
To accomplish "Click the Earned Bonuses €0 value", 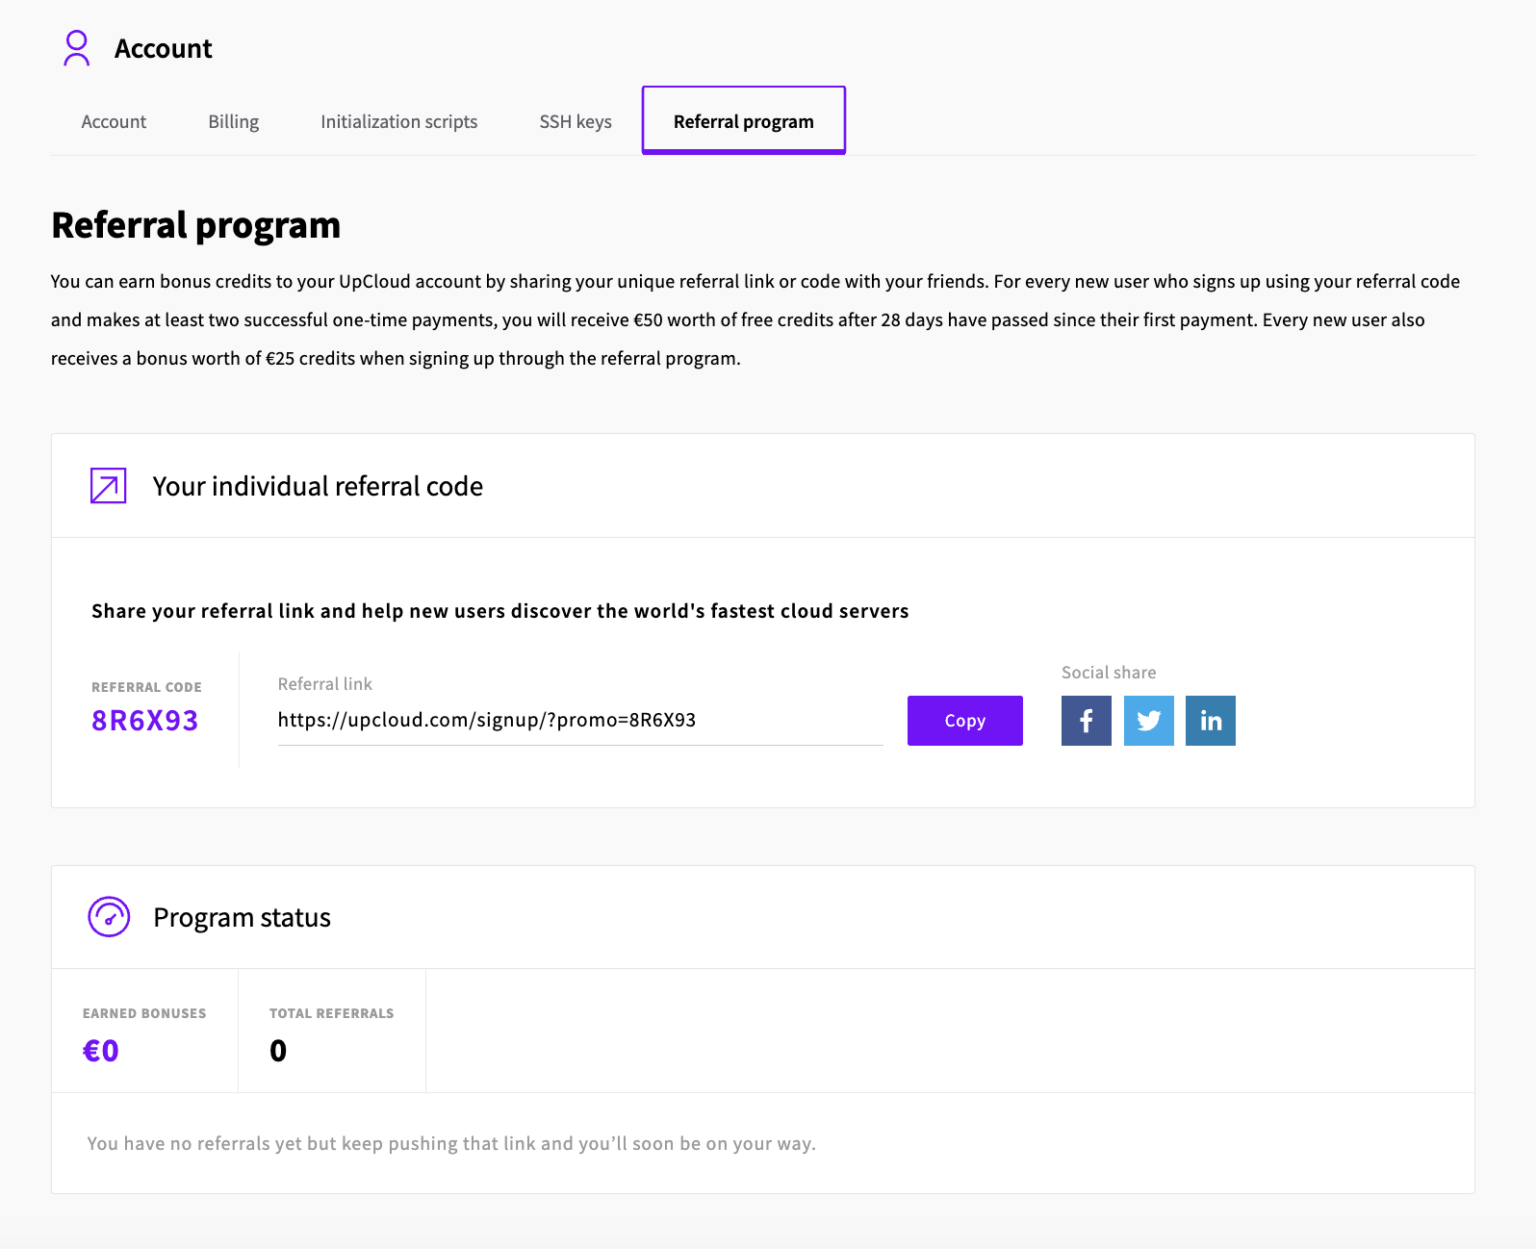I will 100,1050.
